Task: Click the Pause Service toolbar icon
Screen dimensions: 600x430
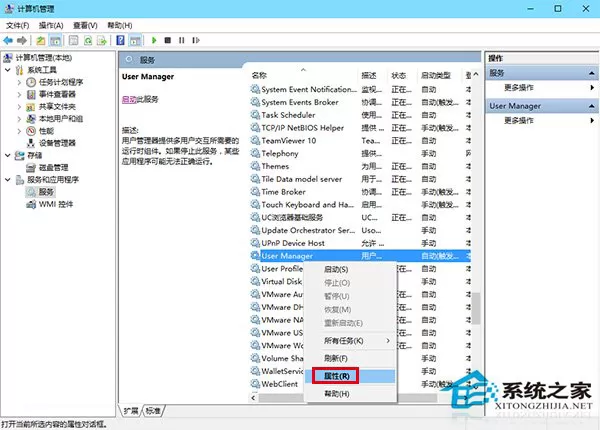Action: pyautogui.click(x=182, y=40)
